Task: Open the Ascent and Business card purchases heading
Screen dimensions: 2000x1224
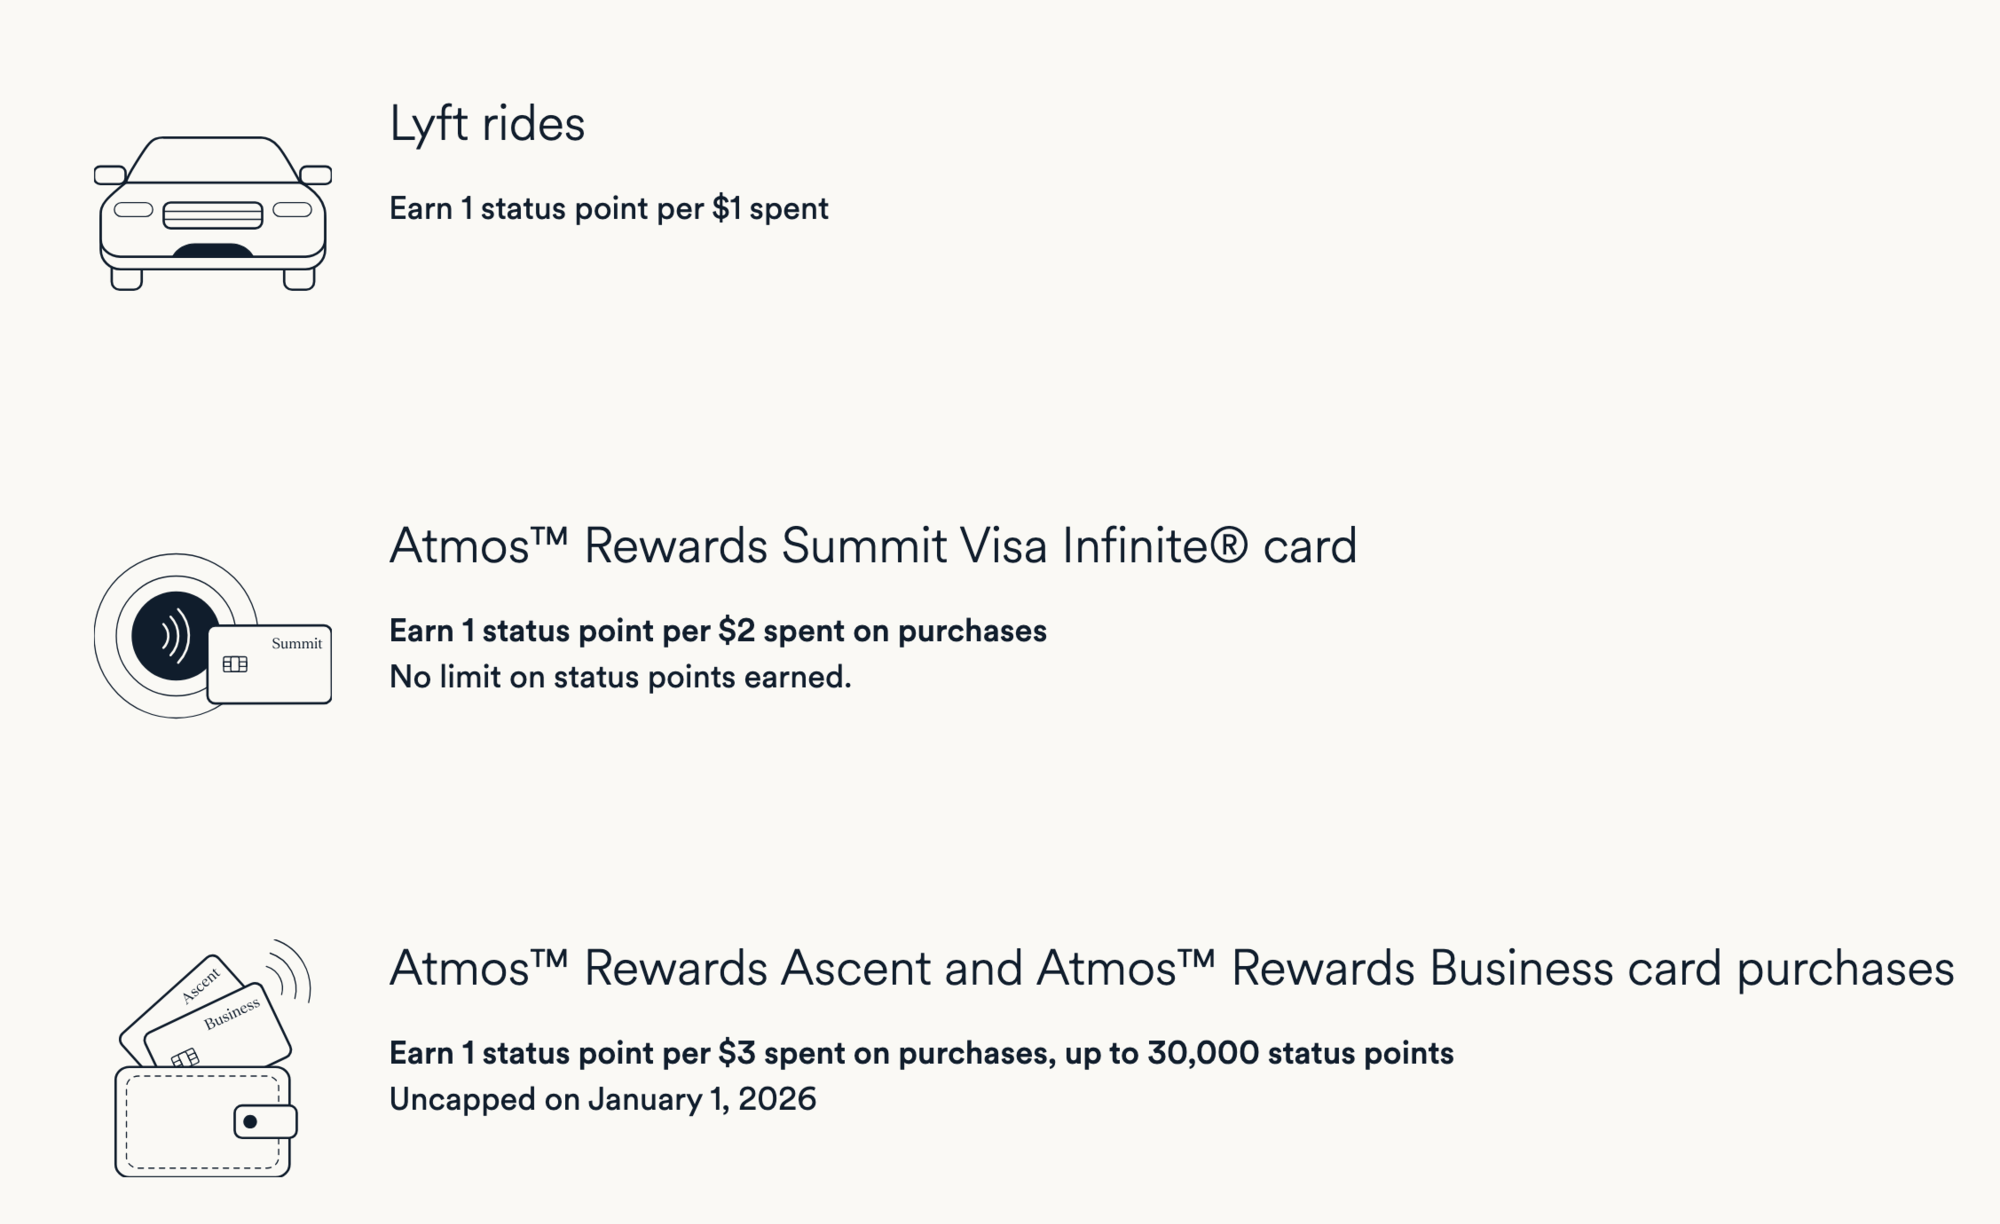Action: coord(1170,968)
